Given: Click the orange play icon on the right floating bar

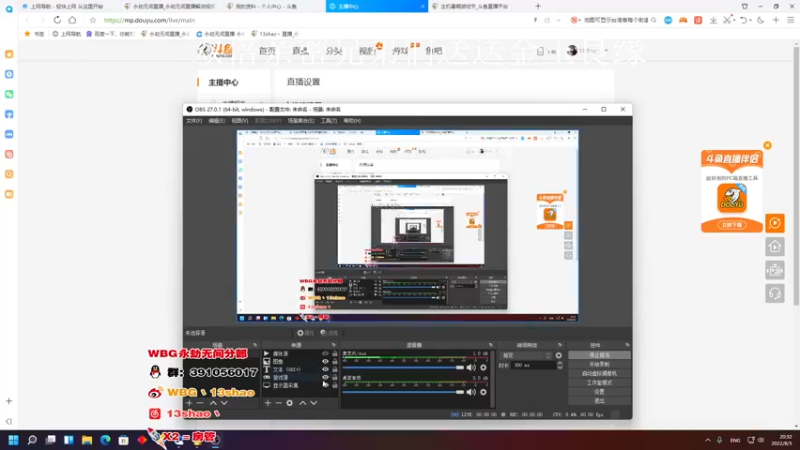Looking at the screenshot, I should tap(775, 223).
